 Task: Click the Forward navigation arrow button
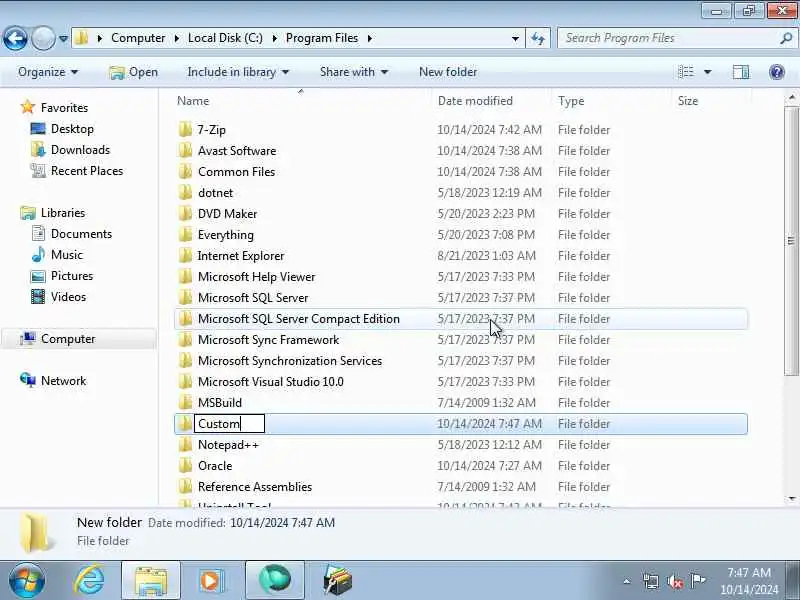(x=43, y=38)
